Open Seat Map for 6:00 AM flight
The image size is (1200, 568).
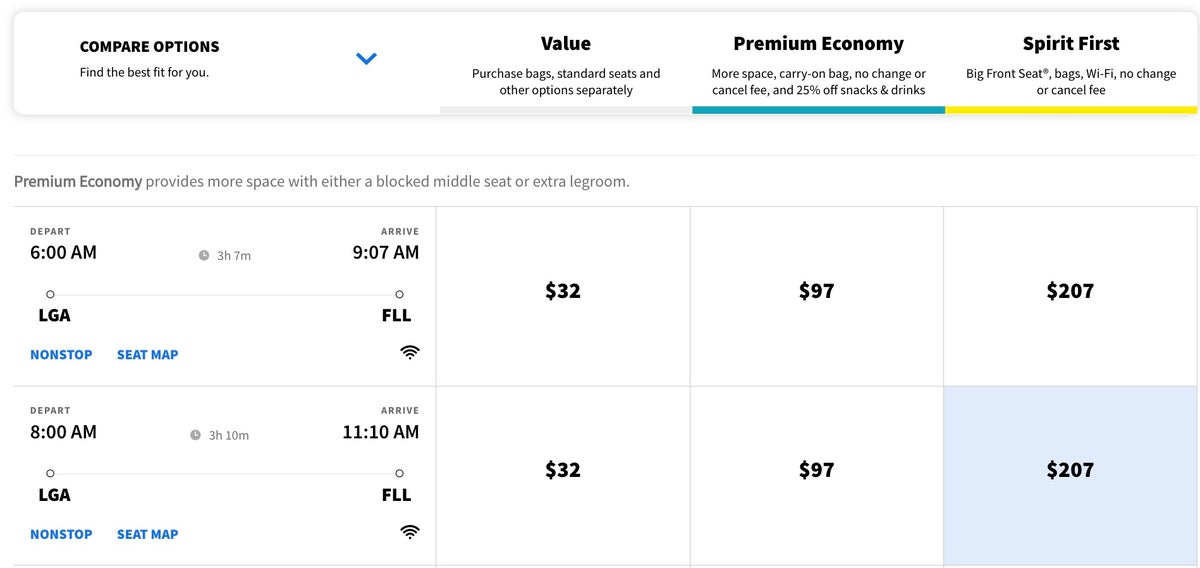147,355
